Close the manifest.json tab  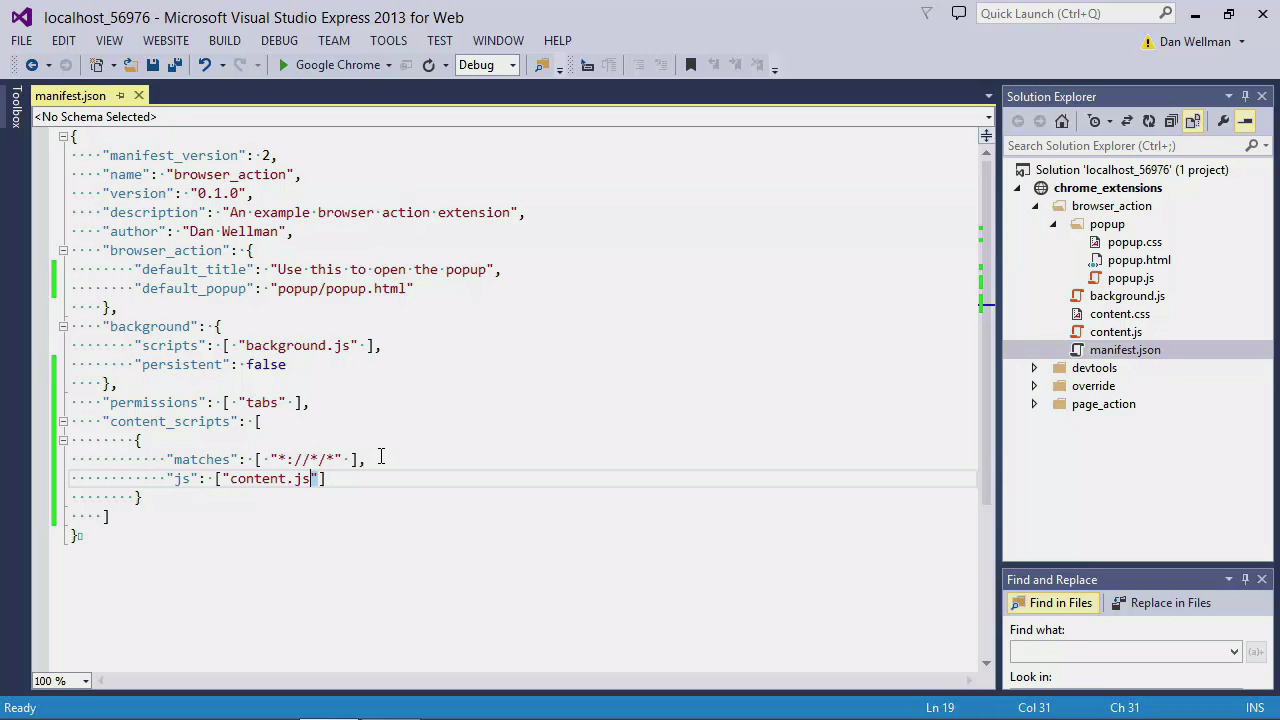(139, 95)
